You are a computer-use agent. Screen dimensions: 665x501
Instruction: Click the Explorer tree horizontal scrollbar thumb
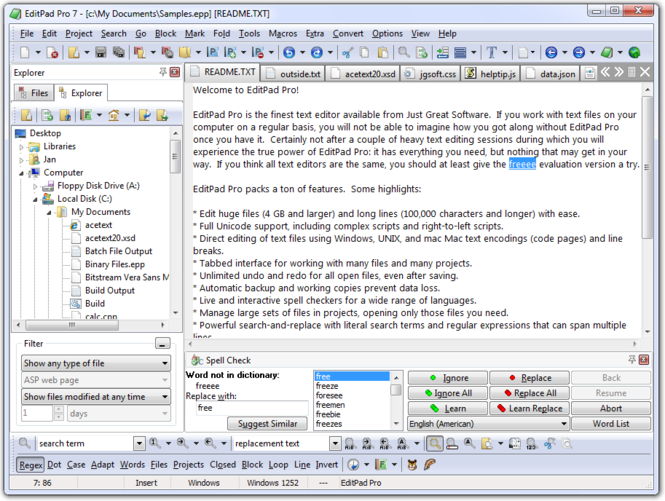point(72,325)
